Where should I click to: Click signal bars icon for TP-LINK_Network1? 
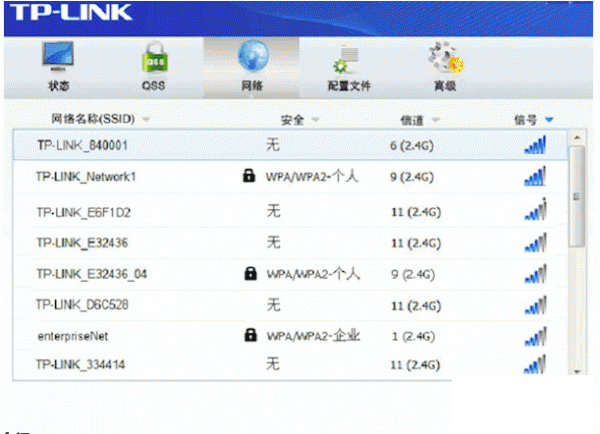(x=535, y=176)
